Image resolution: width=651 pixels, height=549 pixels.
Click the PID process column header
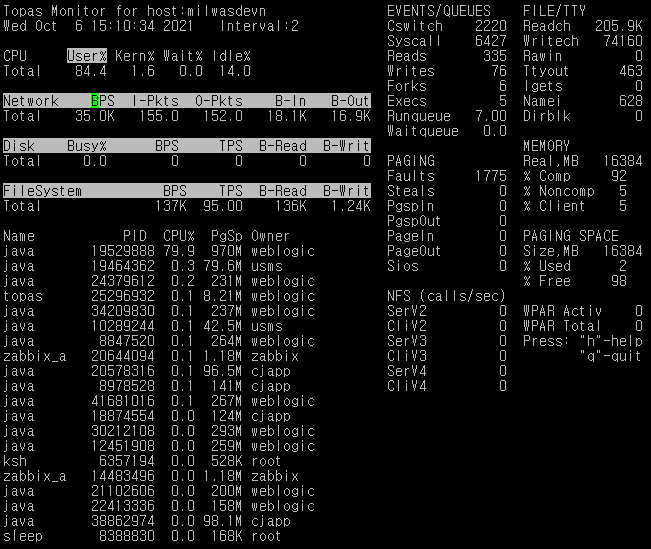pos(135,236)
